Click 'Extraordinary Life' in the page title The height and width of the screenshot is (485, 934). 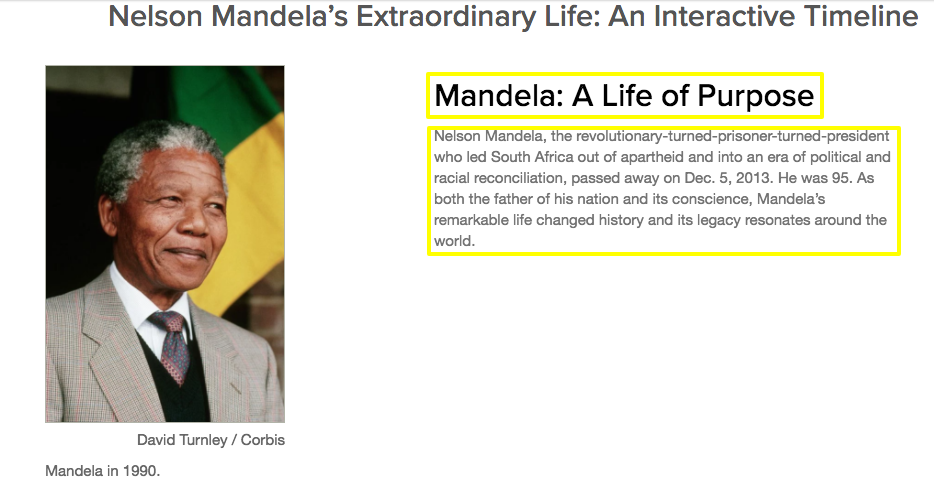478,16
